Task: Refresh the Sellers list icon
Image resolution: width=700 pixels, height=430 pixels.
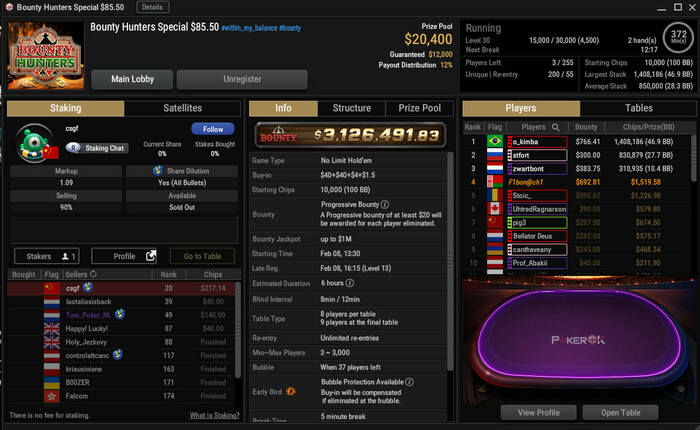Action: coord(93,274)
